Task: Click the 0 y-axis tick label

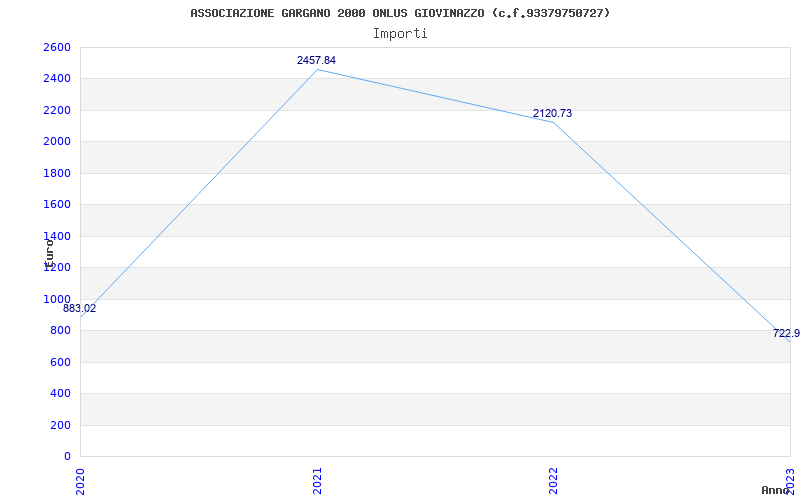Action: [x=67, y=456]
